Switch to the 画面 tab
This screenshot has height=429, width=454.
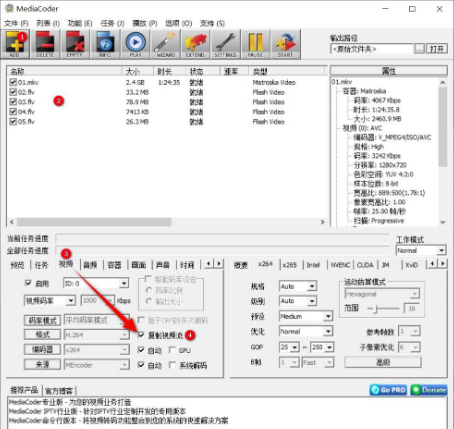pos(139,265)
